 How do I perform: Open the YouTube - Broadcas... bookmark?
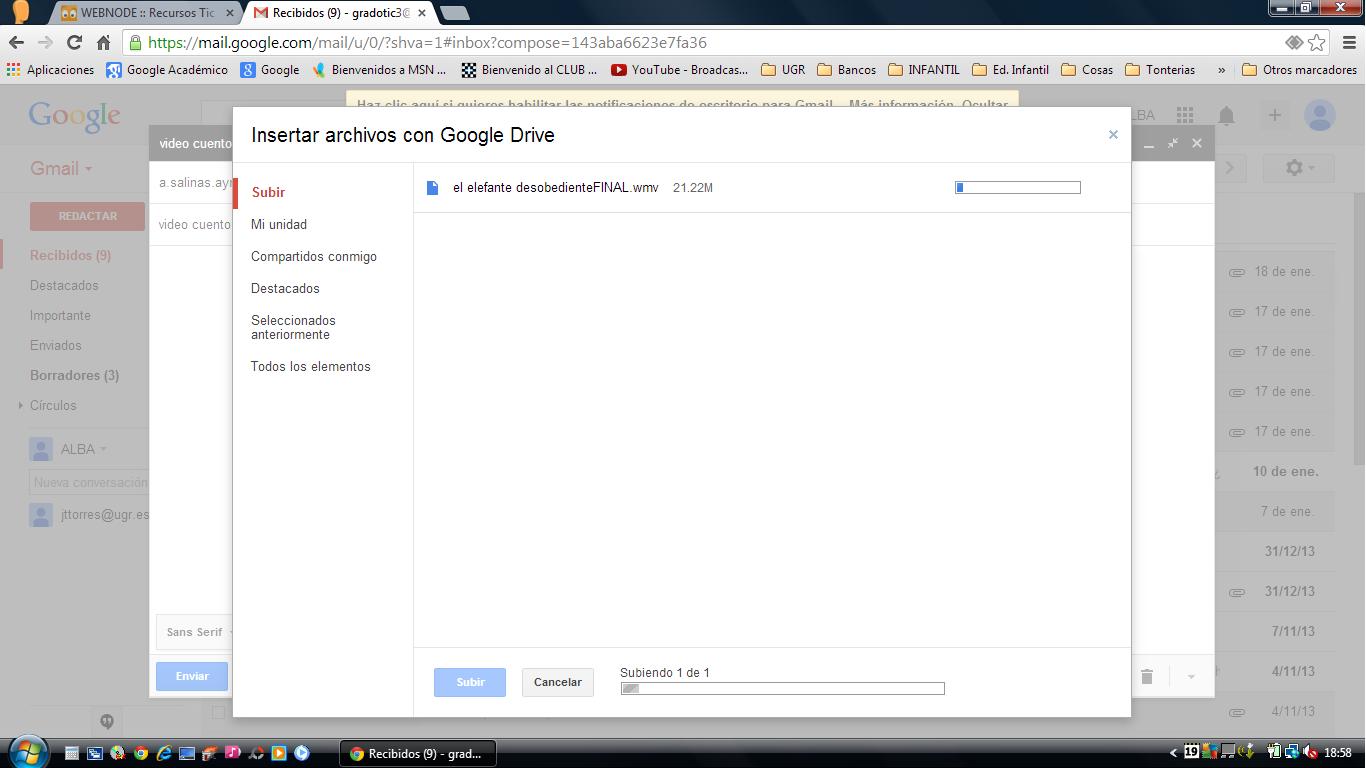click(x=679, y=70)
